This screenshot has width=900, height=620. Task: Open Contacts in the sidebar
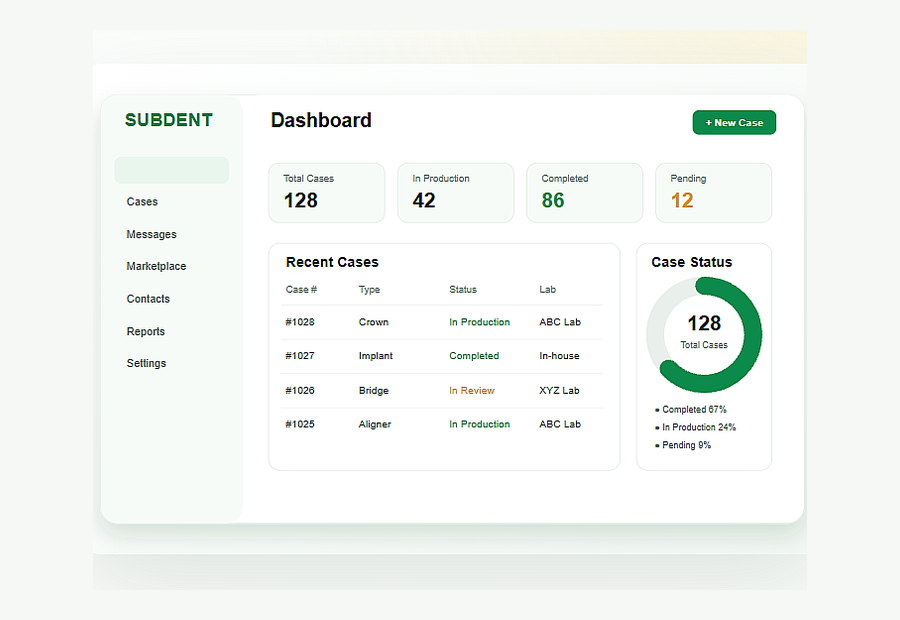pyautogui.click(x=148, y=299)
